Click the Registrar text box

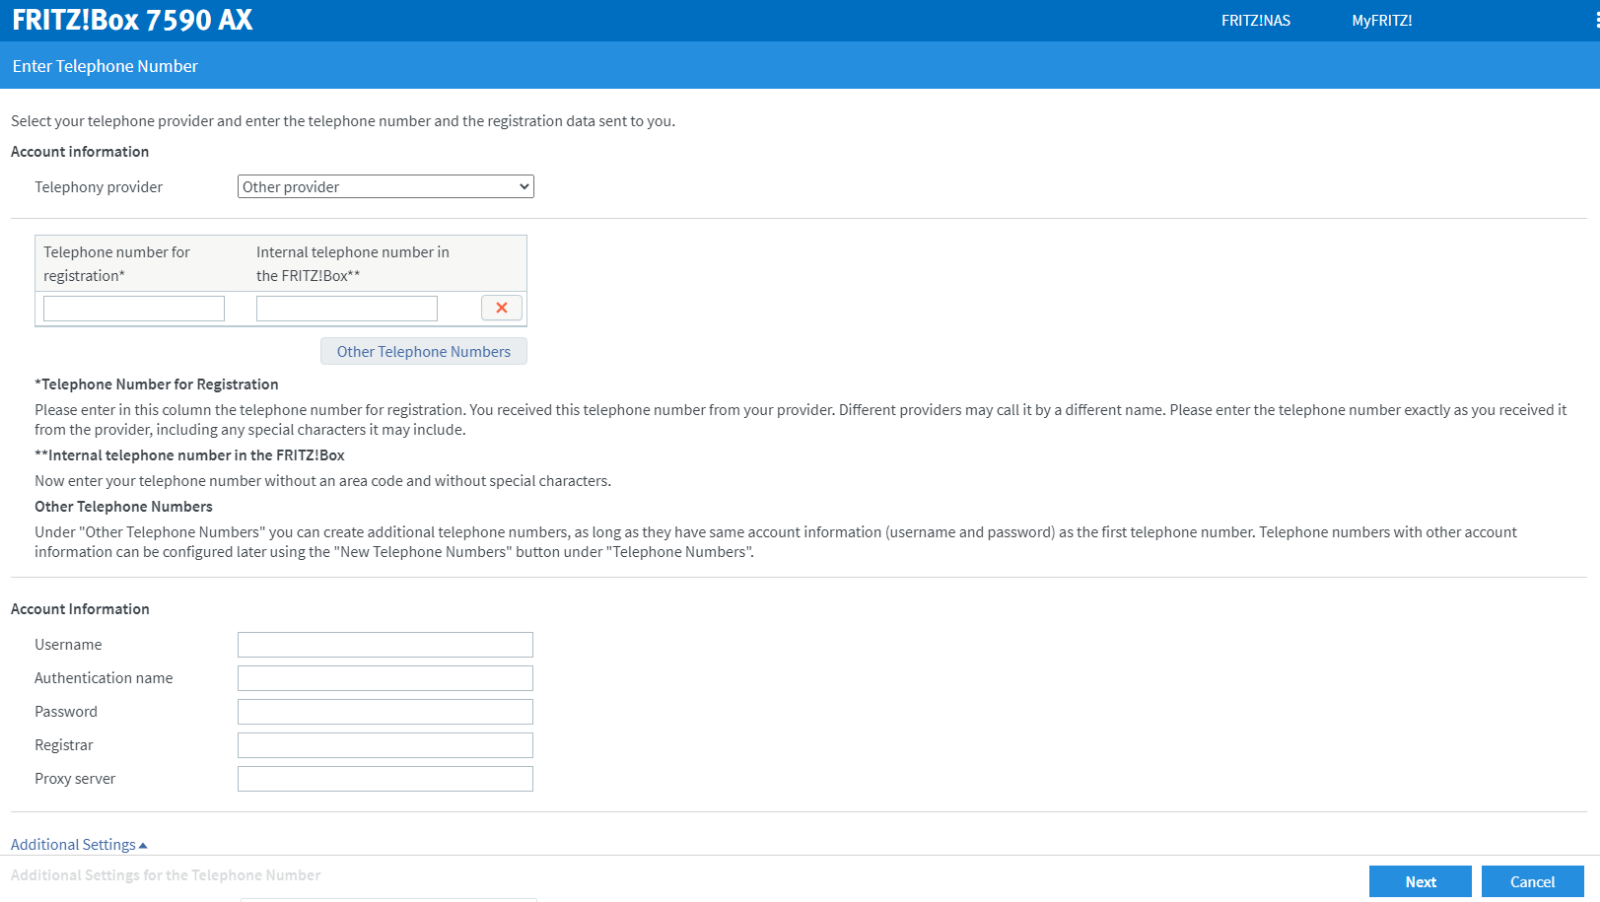coord(385,745)
